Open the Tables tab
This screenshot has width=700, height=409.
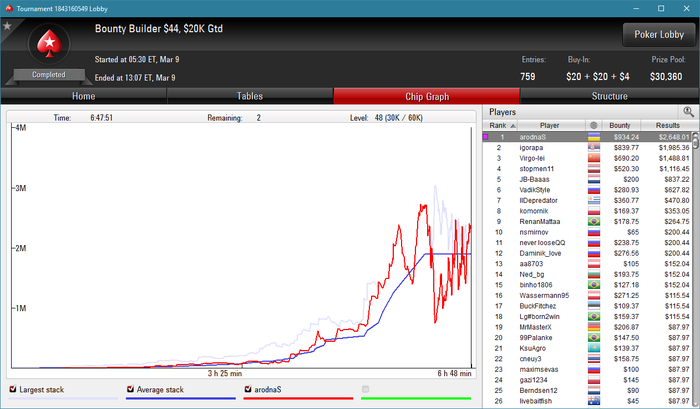[250, 96]
